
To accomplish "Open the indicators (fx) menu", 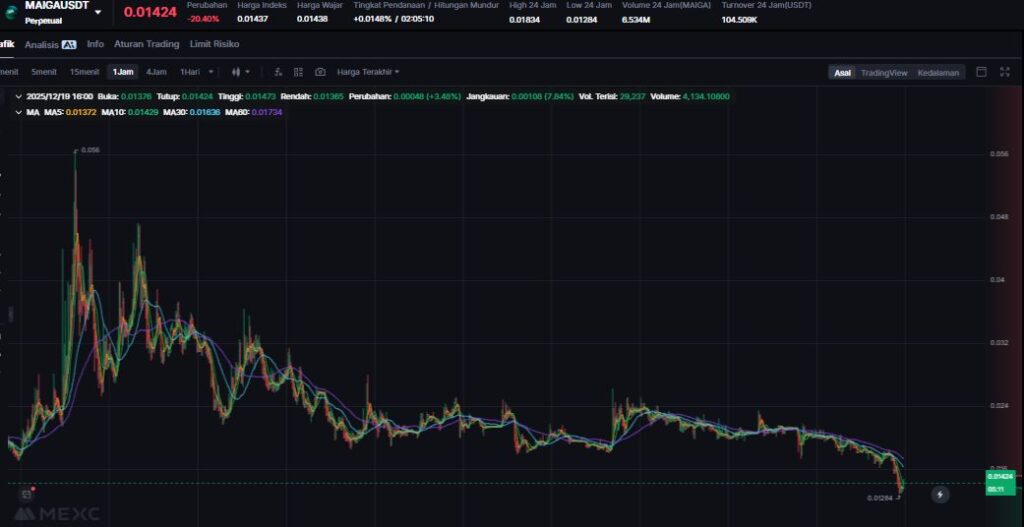I will [278, 72].
